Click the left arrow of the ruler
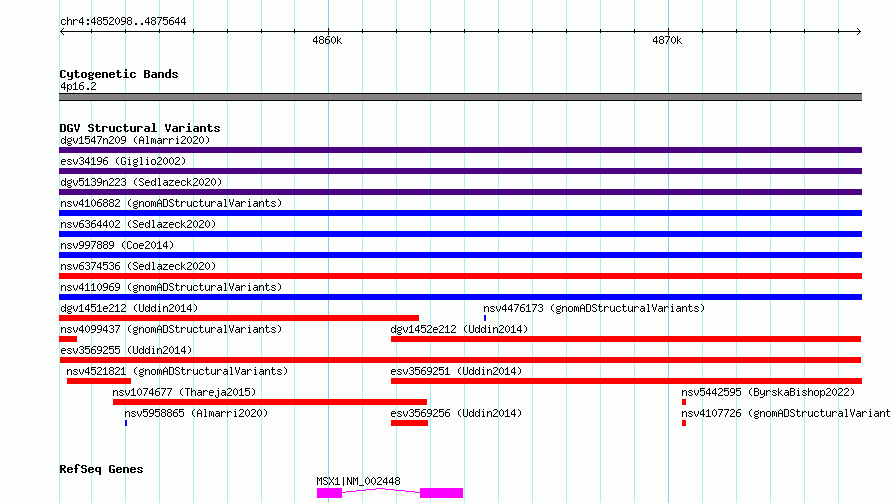 coord(62,32)
